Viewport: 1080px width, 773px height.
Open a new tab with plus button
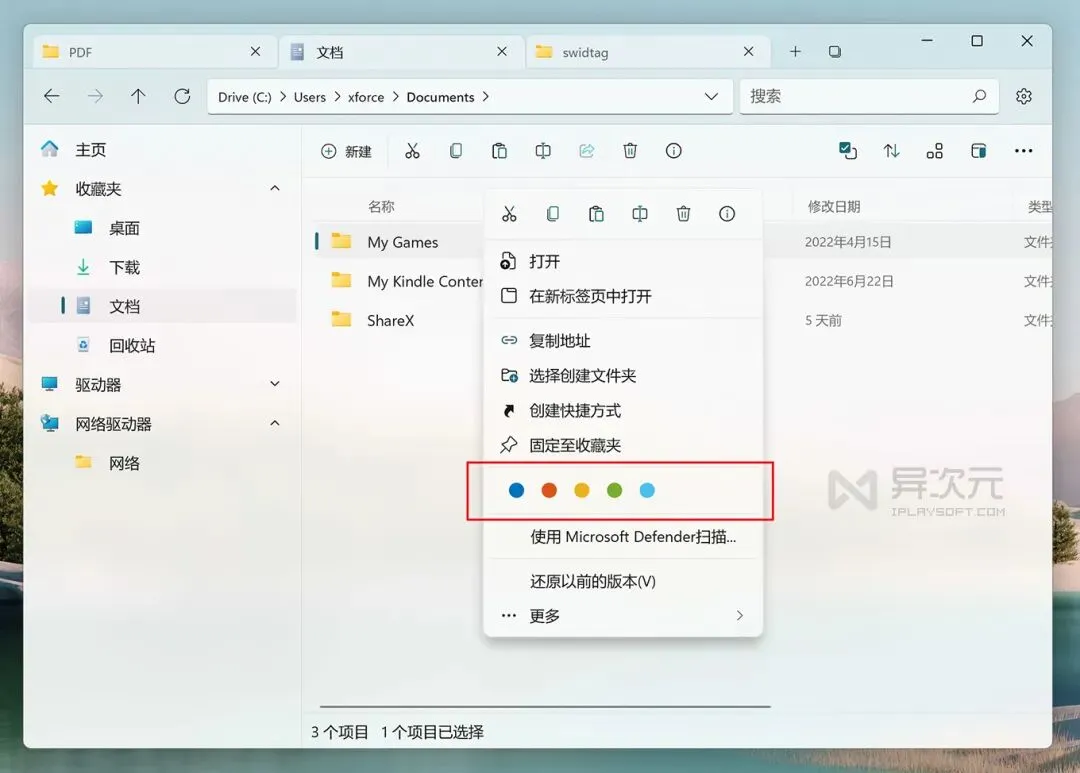(x=795, y=52)
